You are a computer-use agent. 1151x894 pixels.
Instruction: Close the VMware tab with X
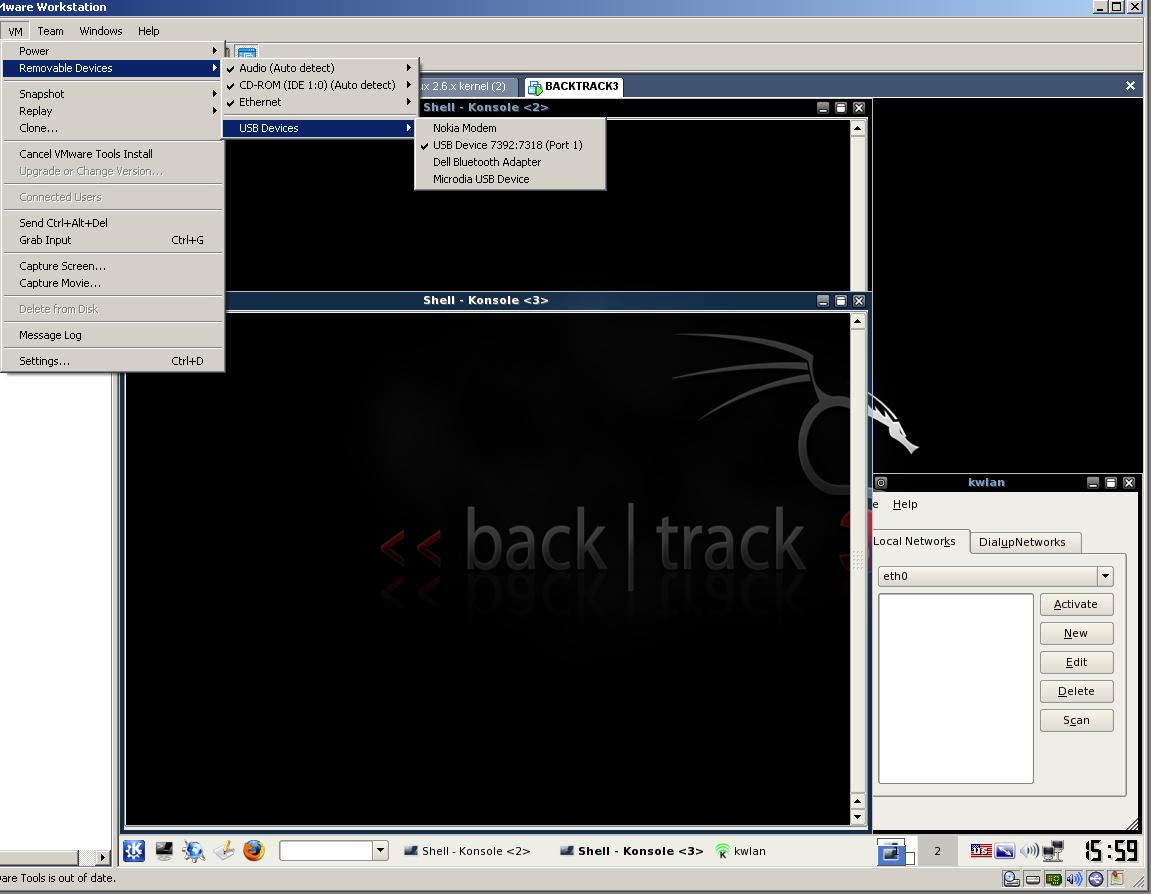coord(1130,86)
